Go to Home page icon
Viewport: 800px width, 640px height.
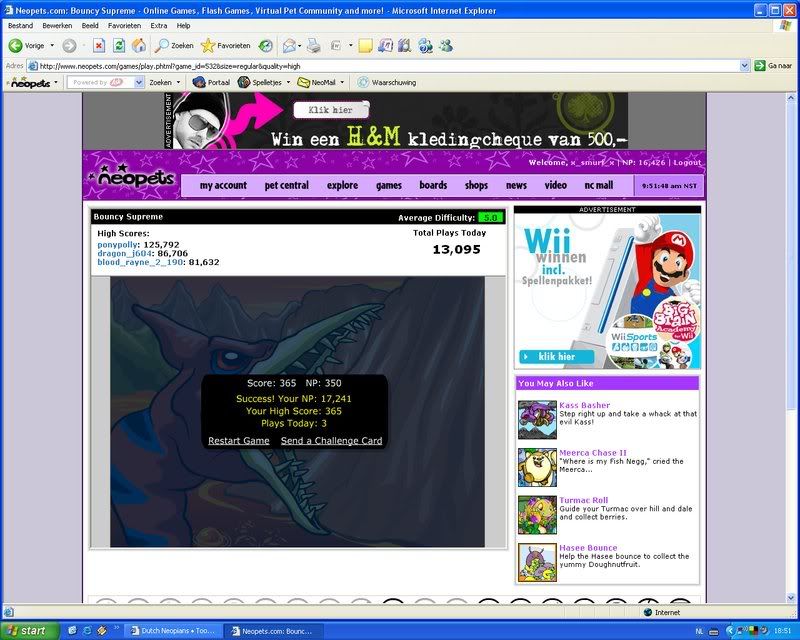point(139,46)
